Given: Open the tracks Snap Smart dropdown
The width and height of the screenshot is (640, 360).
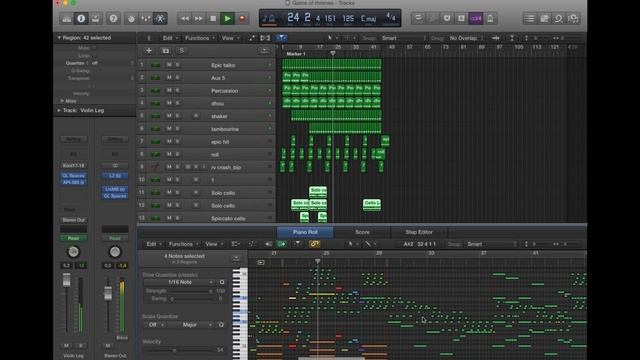Looking at the screenshot, I should tap(404, 38).
